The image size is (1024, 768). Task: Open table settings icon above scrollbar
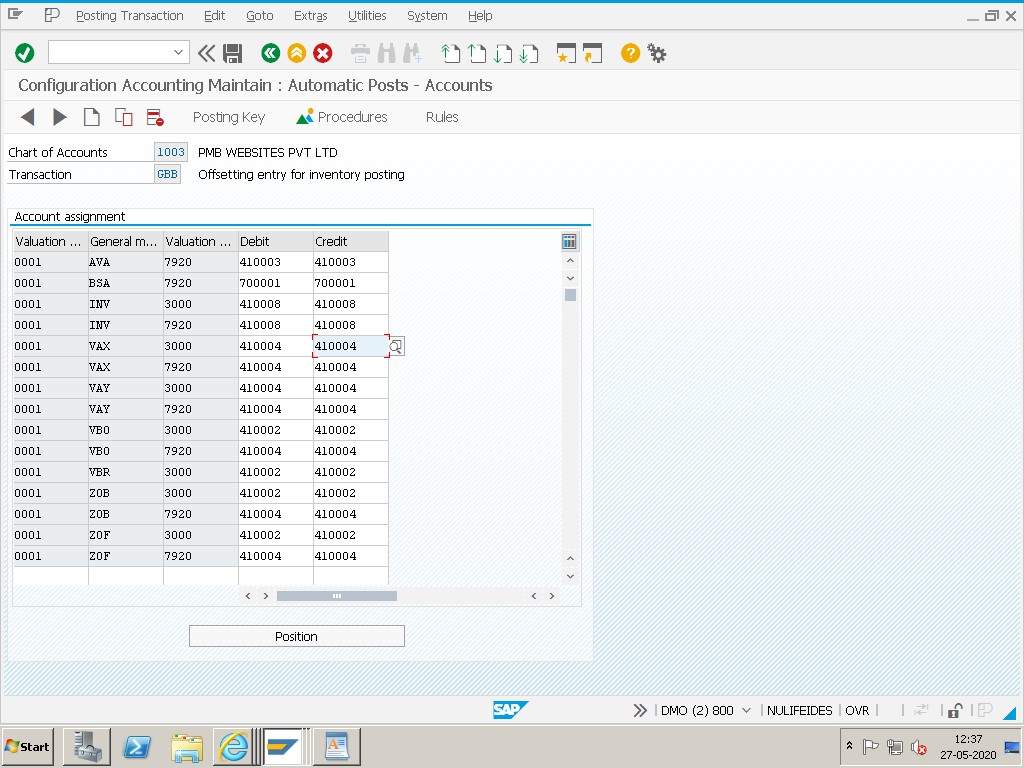click(569, 242)
